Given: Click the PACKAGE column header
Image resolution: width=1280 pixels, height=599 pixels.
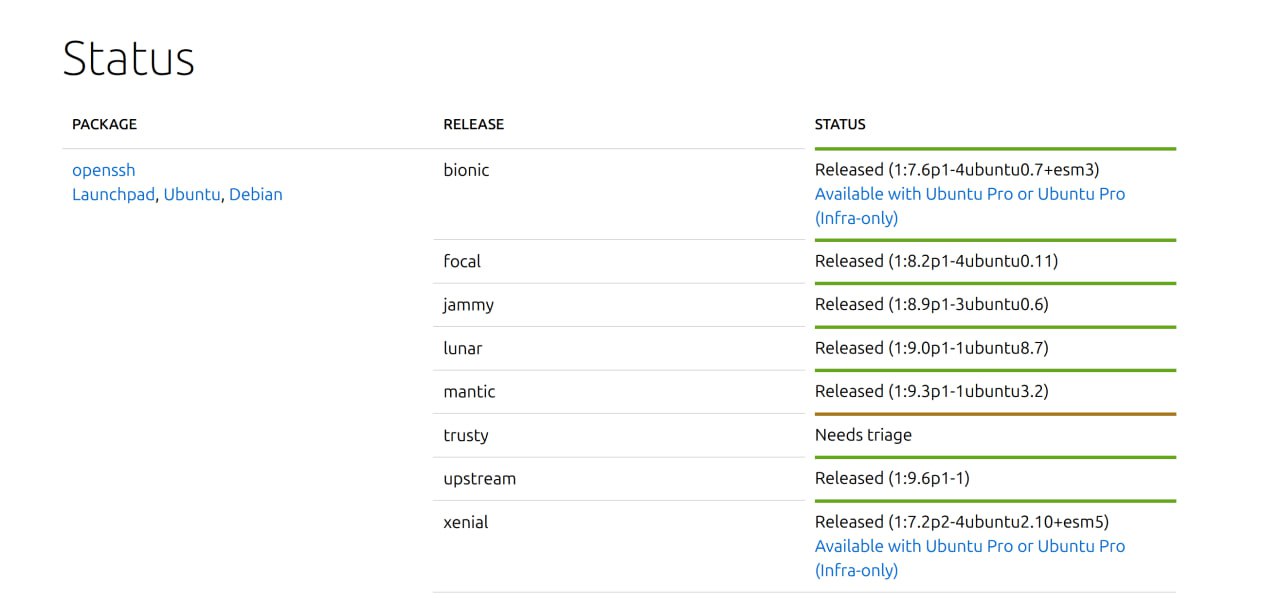Looking at the screenshot, I should point(104,124).
